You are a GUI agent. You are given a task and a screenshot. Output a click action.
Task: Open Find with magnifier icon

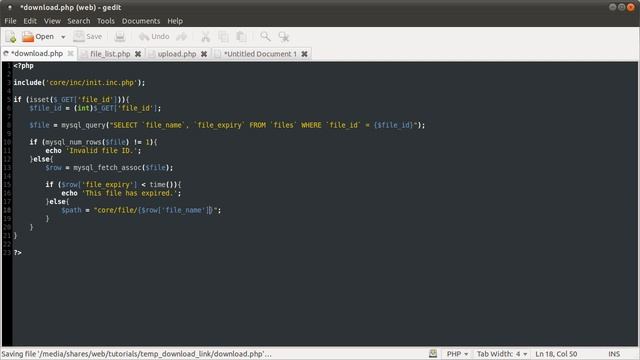pos(265,37)
